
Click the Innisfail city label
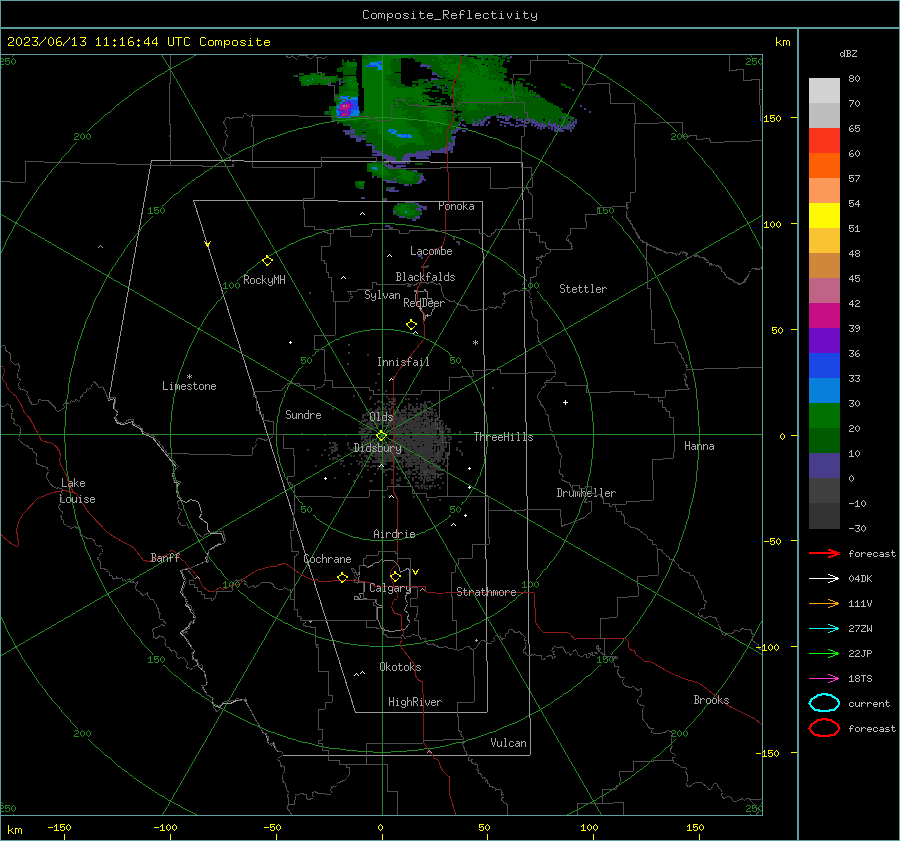[x=403, y=362]
